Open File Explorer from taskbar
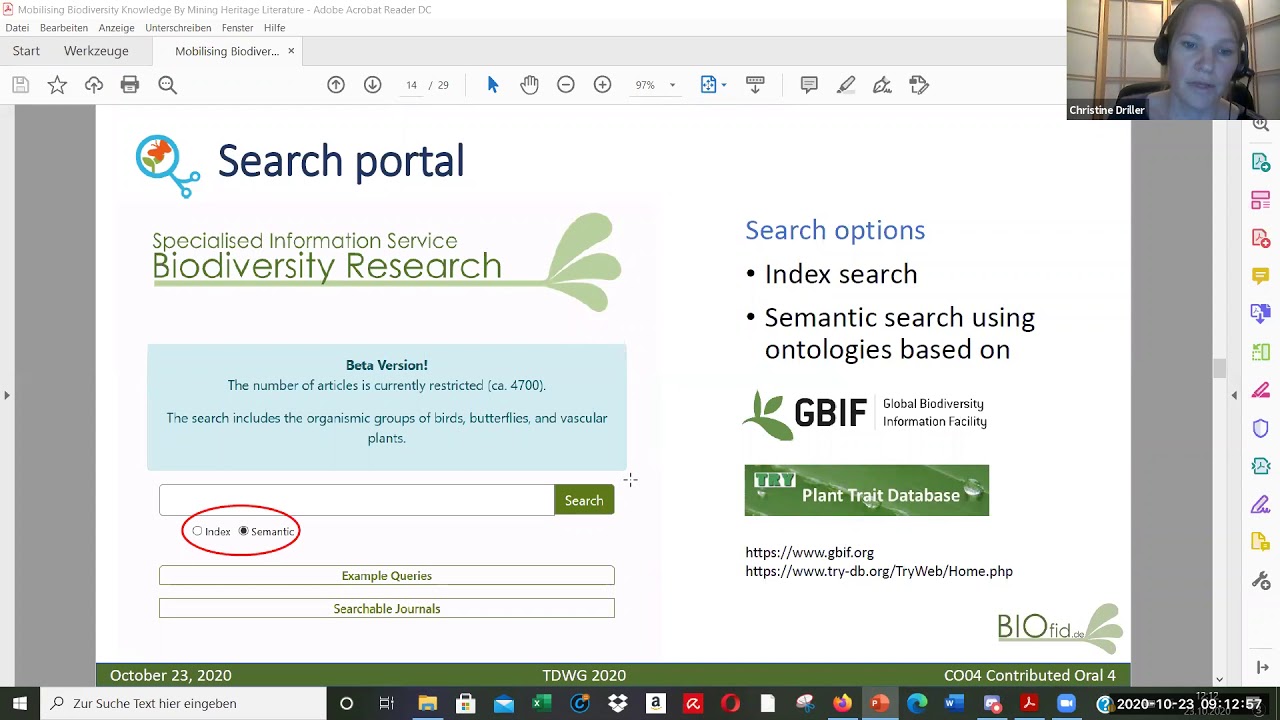 [427, 703]
